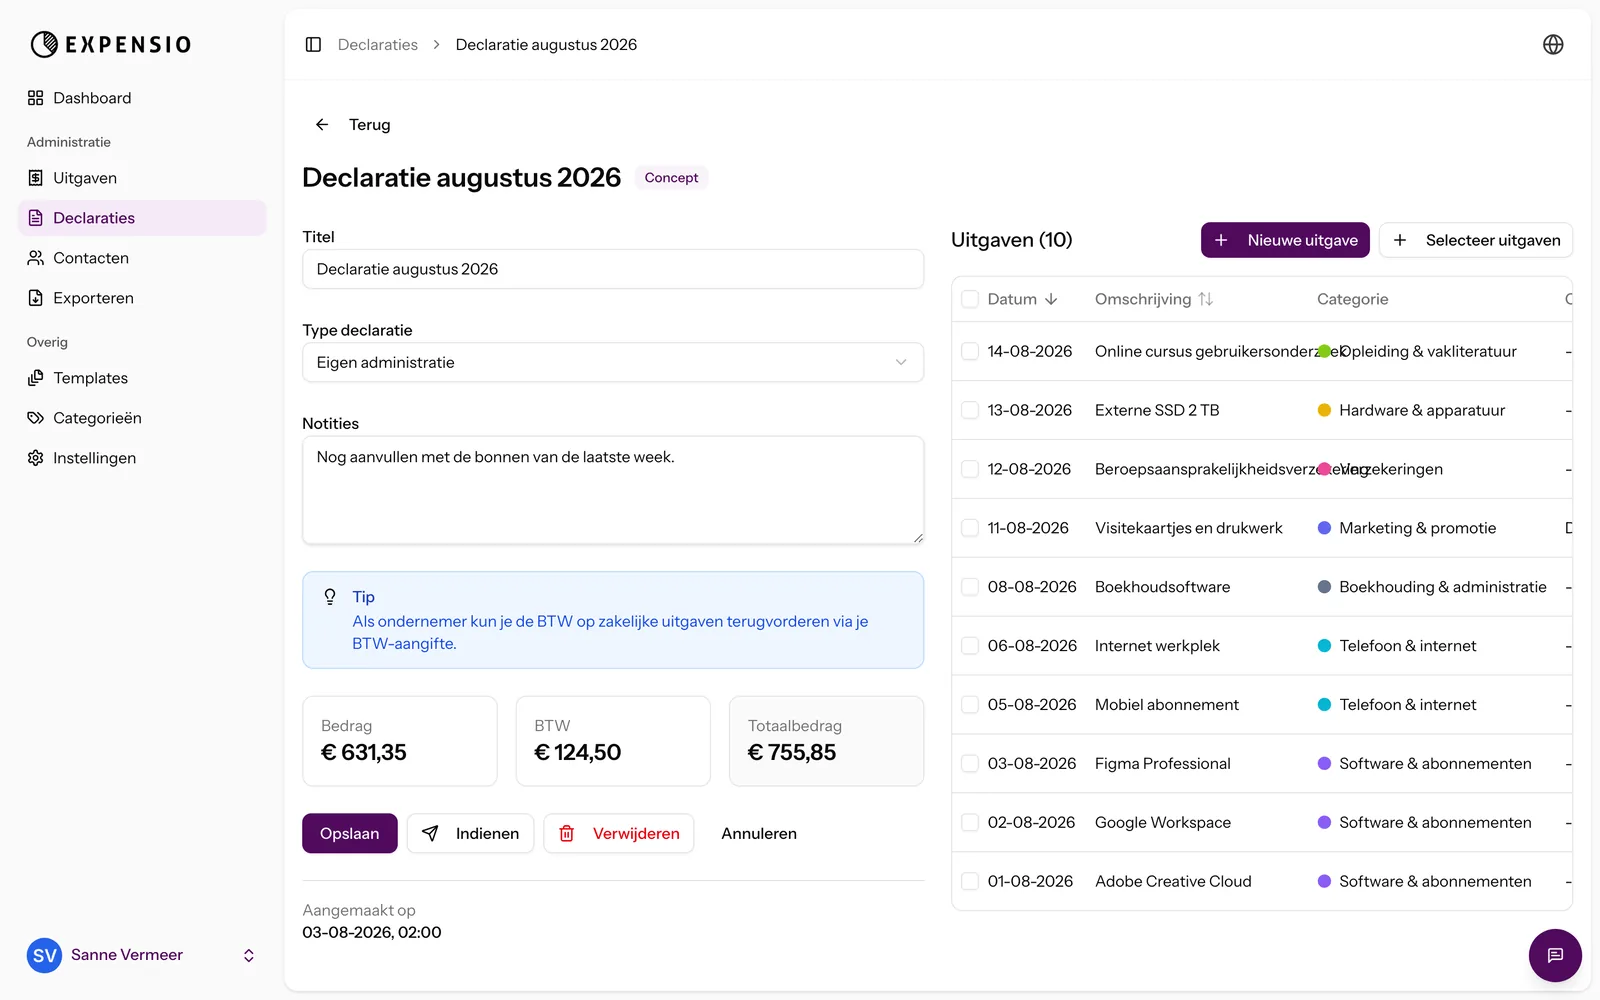Open the language globe icon
The width and height of the screenshot is (1600, 1000).
click(1553, 44)
